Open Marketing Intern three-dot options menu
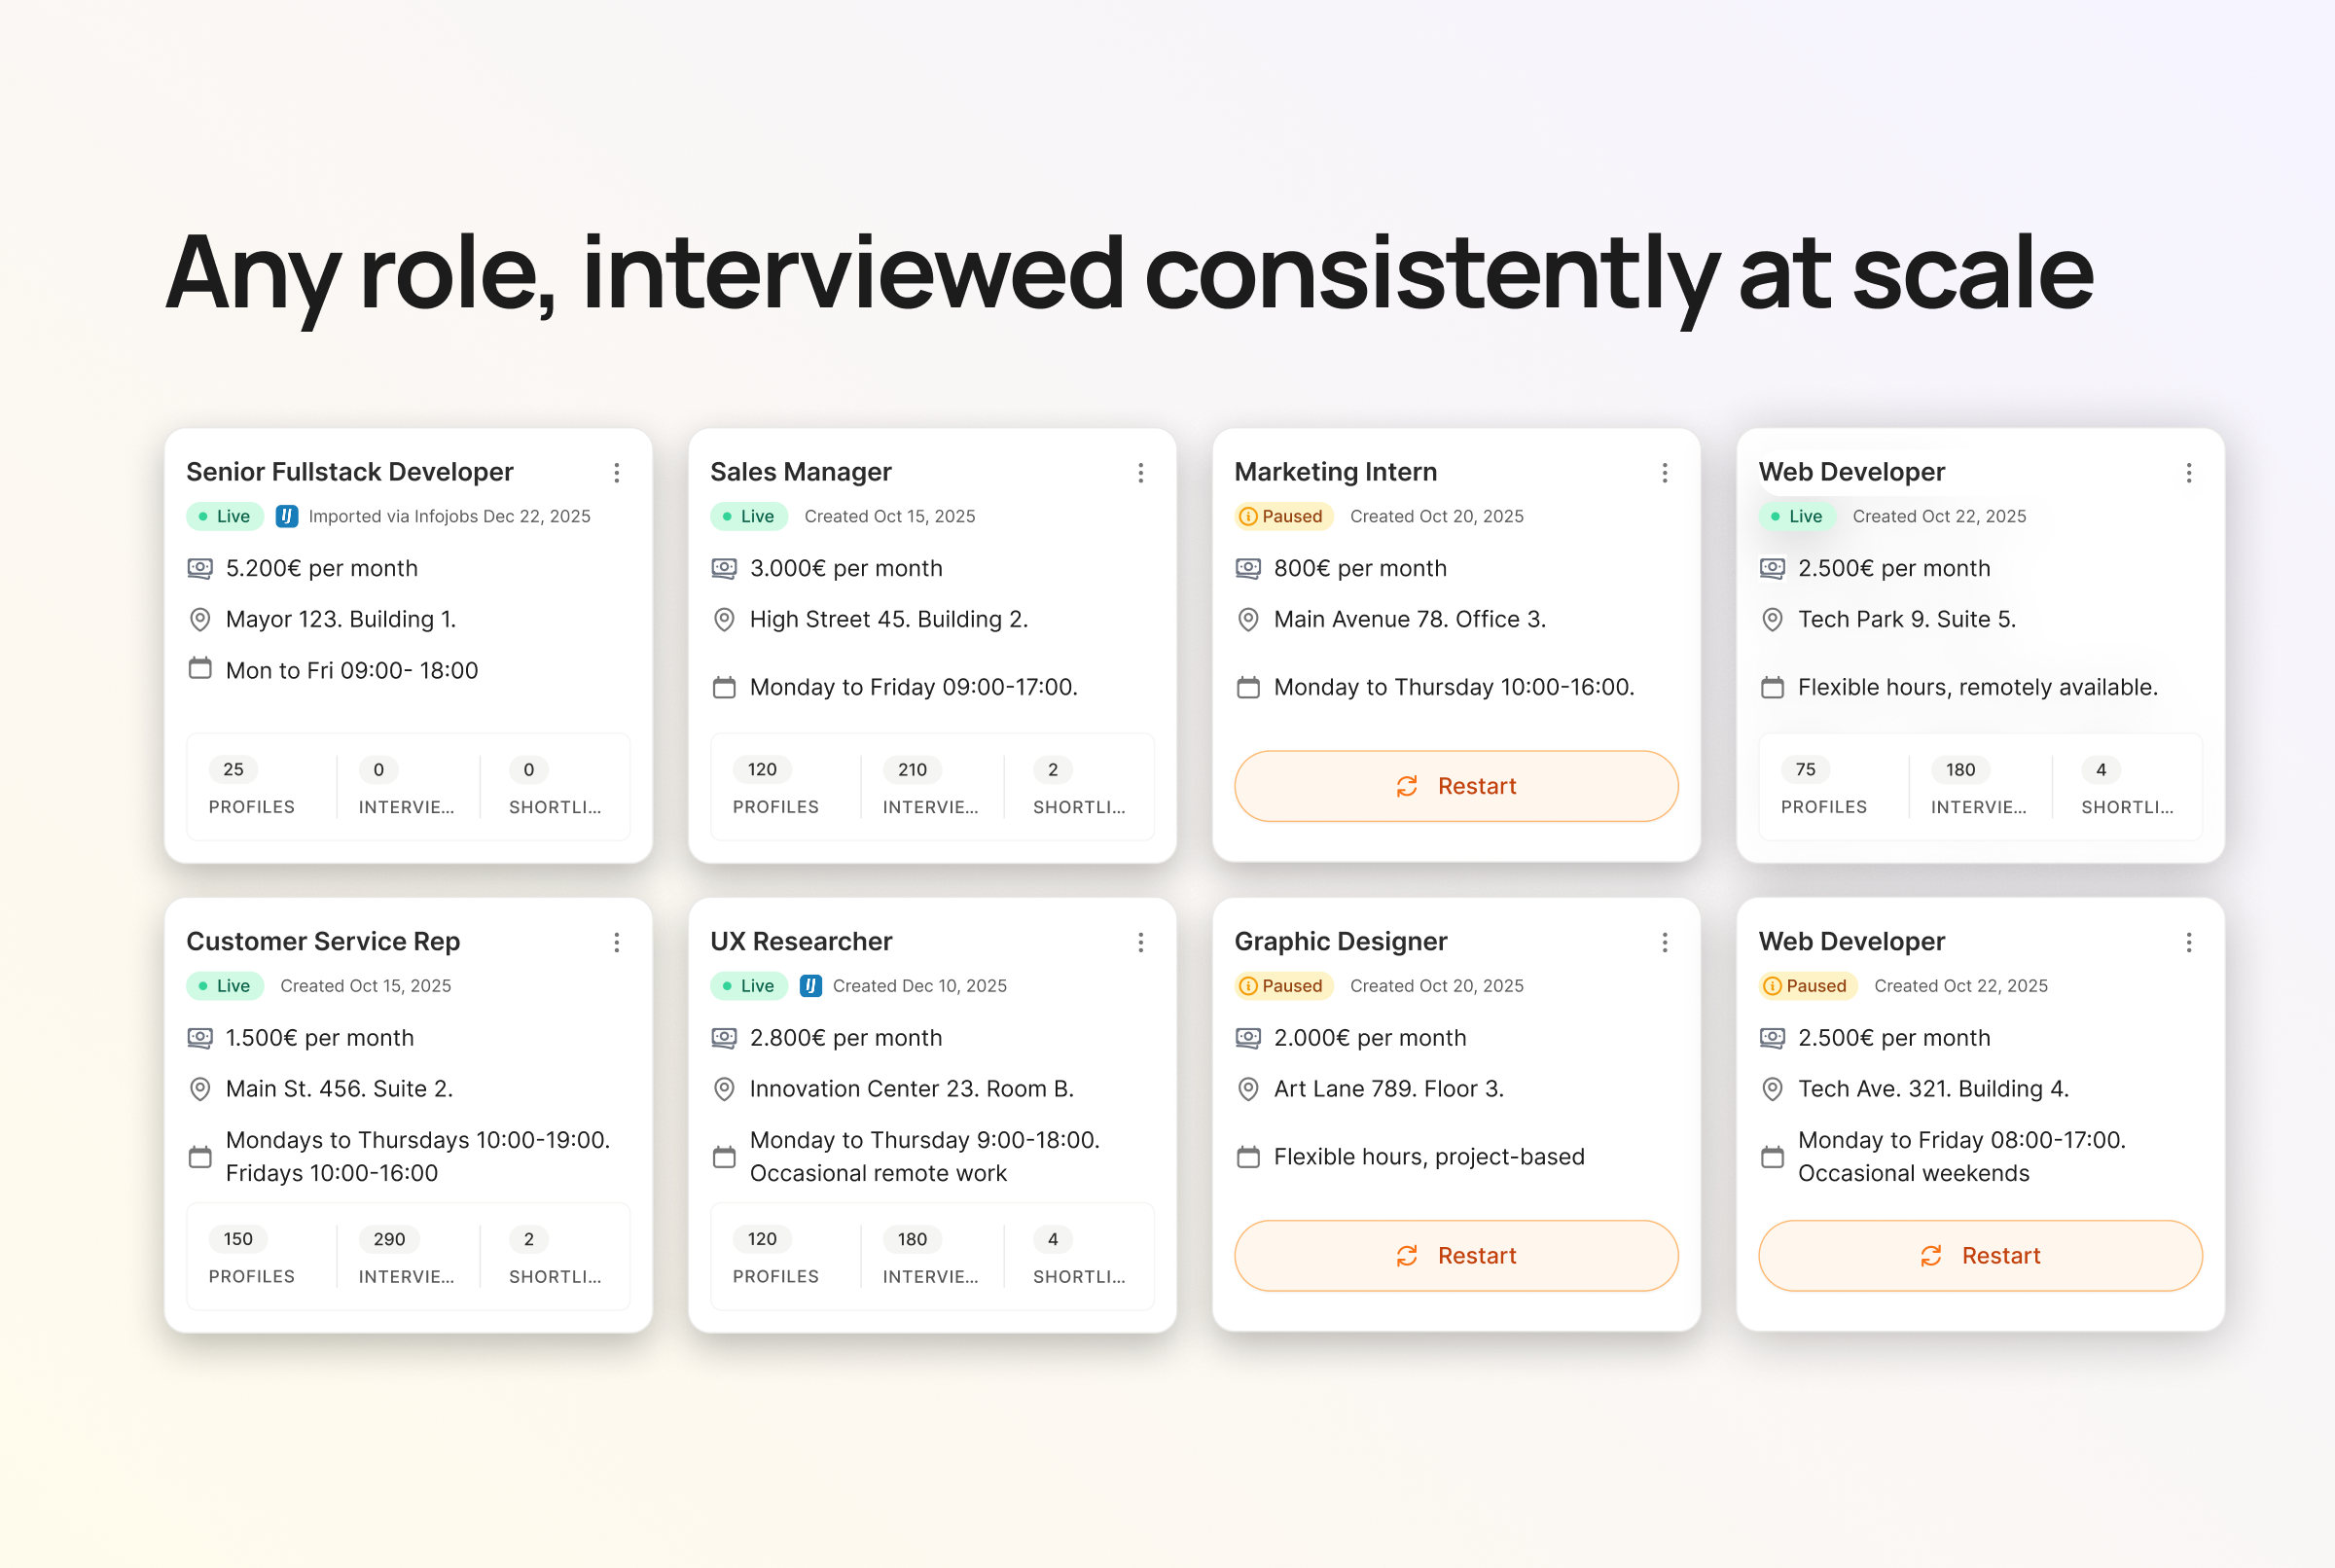Screen dimensions: 2335x1568 1664,473
